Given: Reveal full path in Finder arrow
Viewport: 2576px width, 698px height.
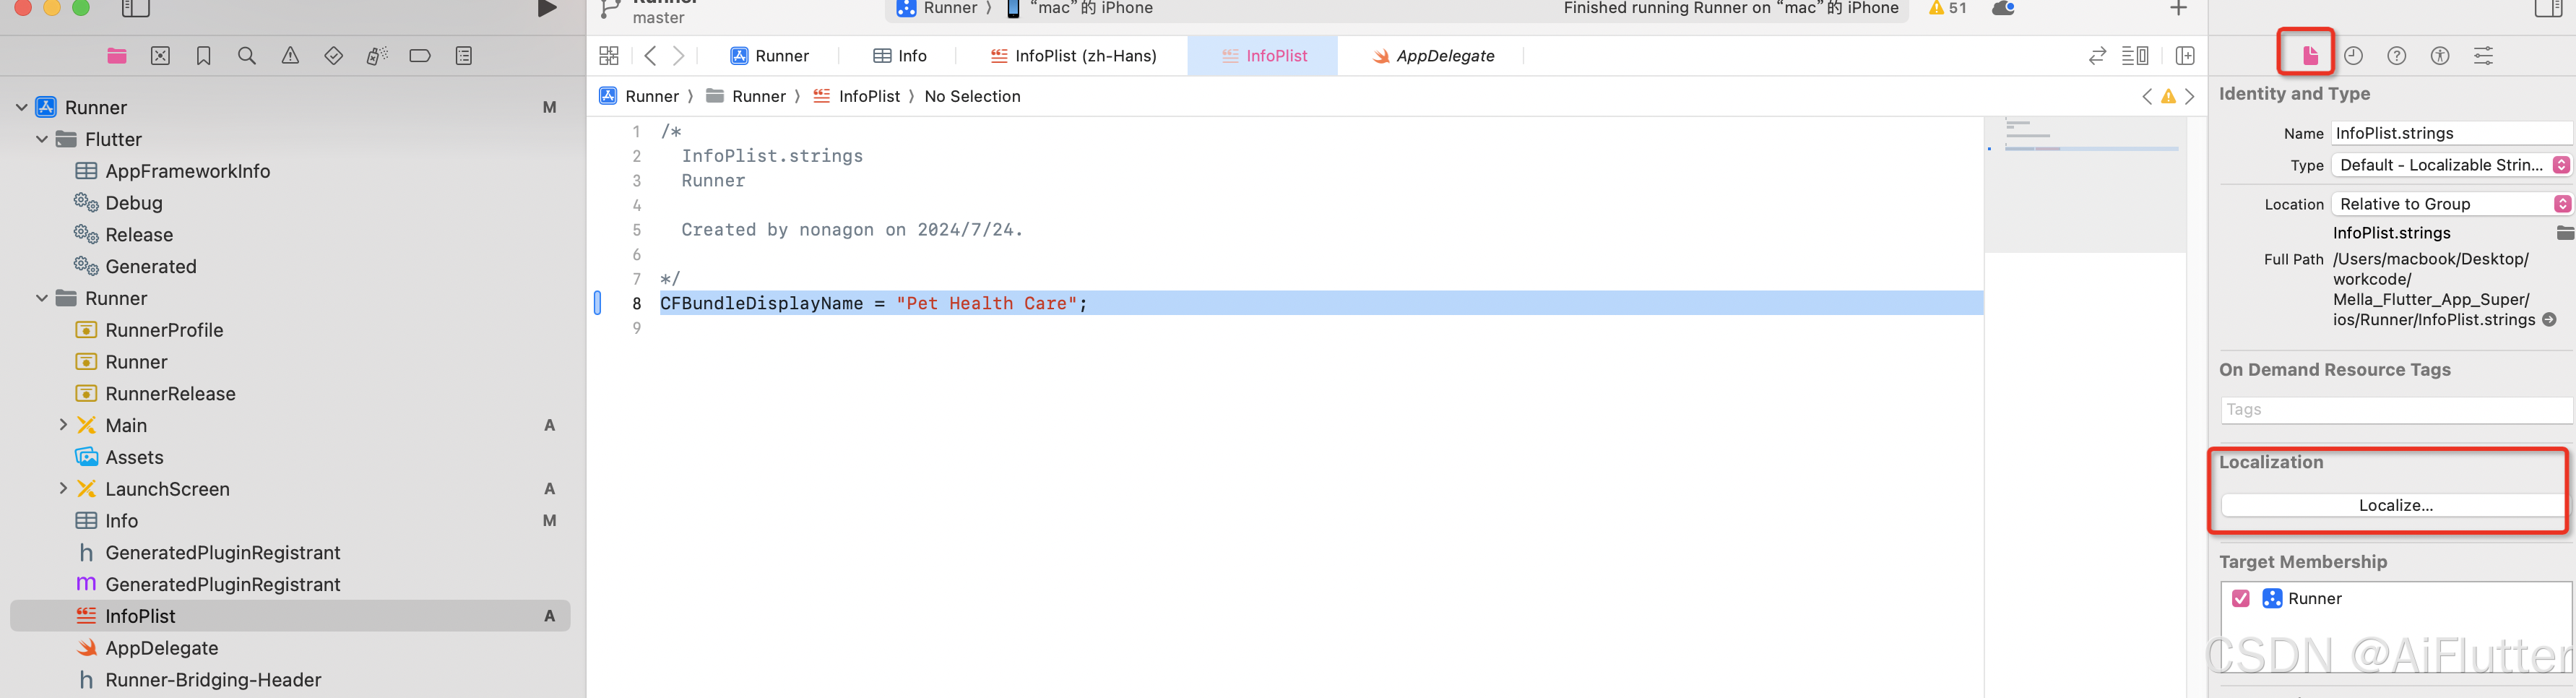Looking at the screenshot, I should pyautogui.click(x=2549, y=320).
